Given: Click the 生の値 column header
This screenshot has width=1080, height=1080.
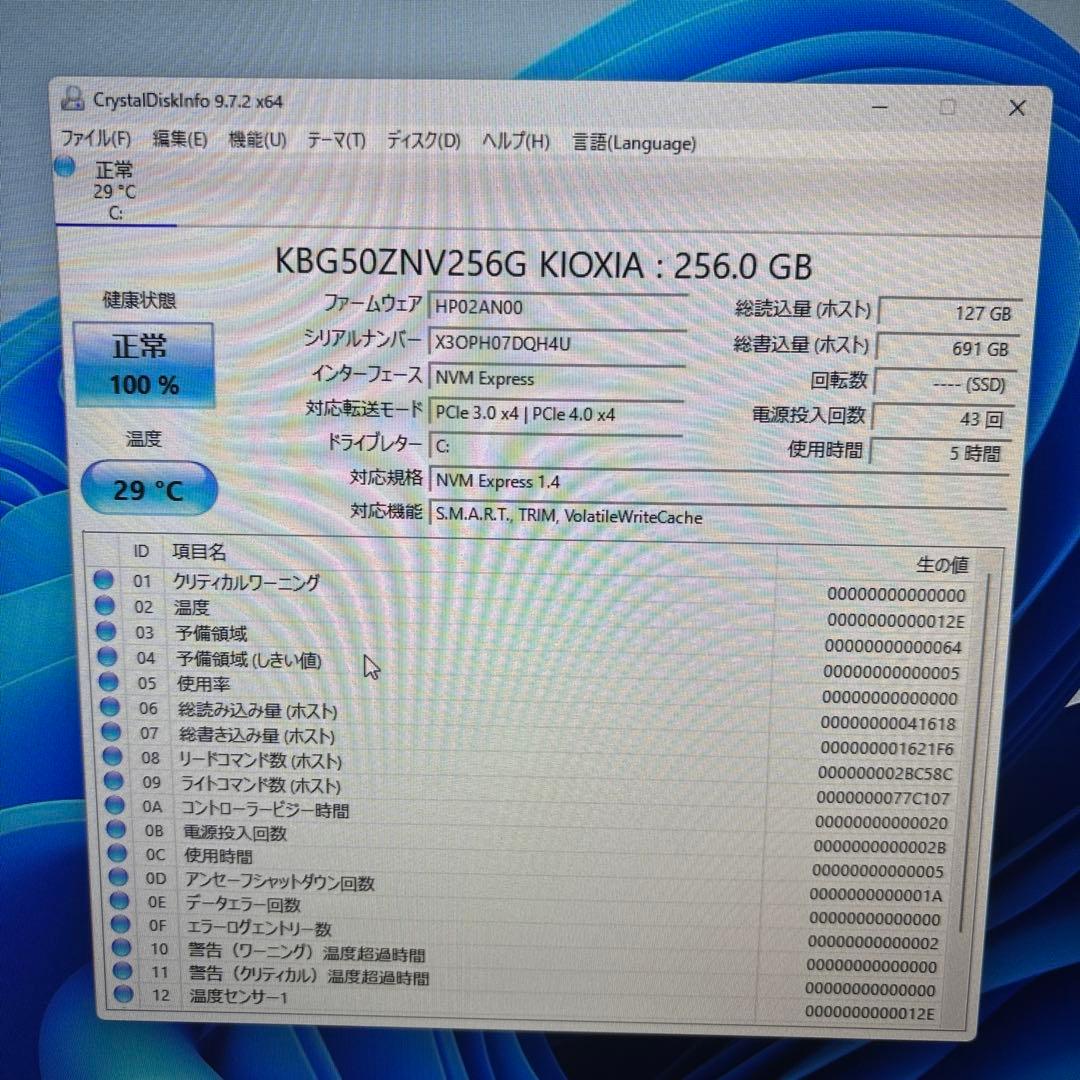Looking at the screenshot, I should point(941,564).
